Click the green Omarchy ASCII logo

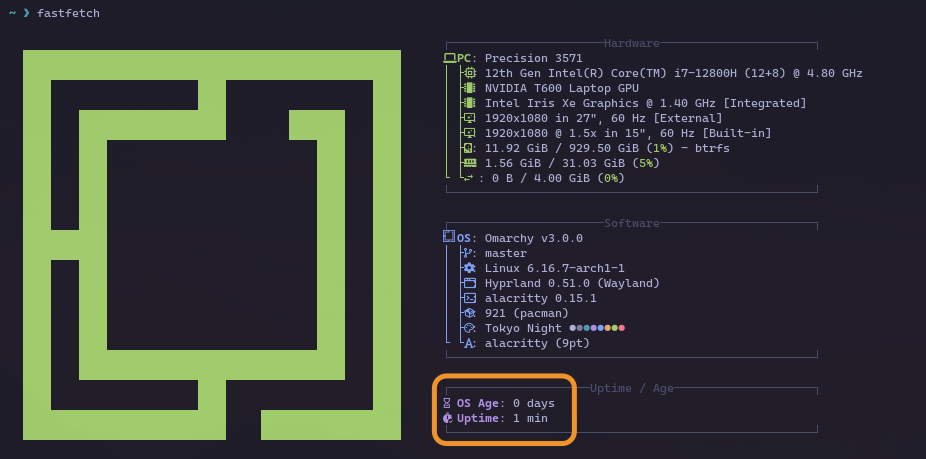coord(212,245)
